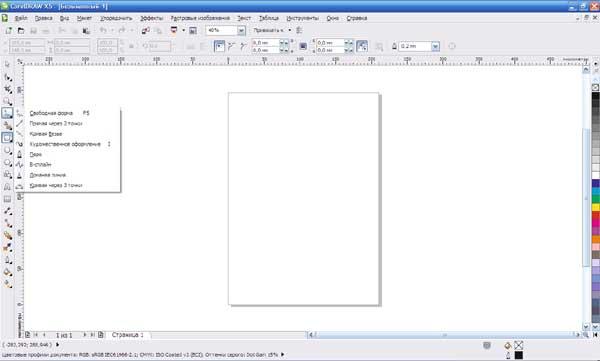Open the Эффекты menu

[x=152, y=18]
